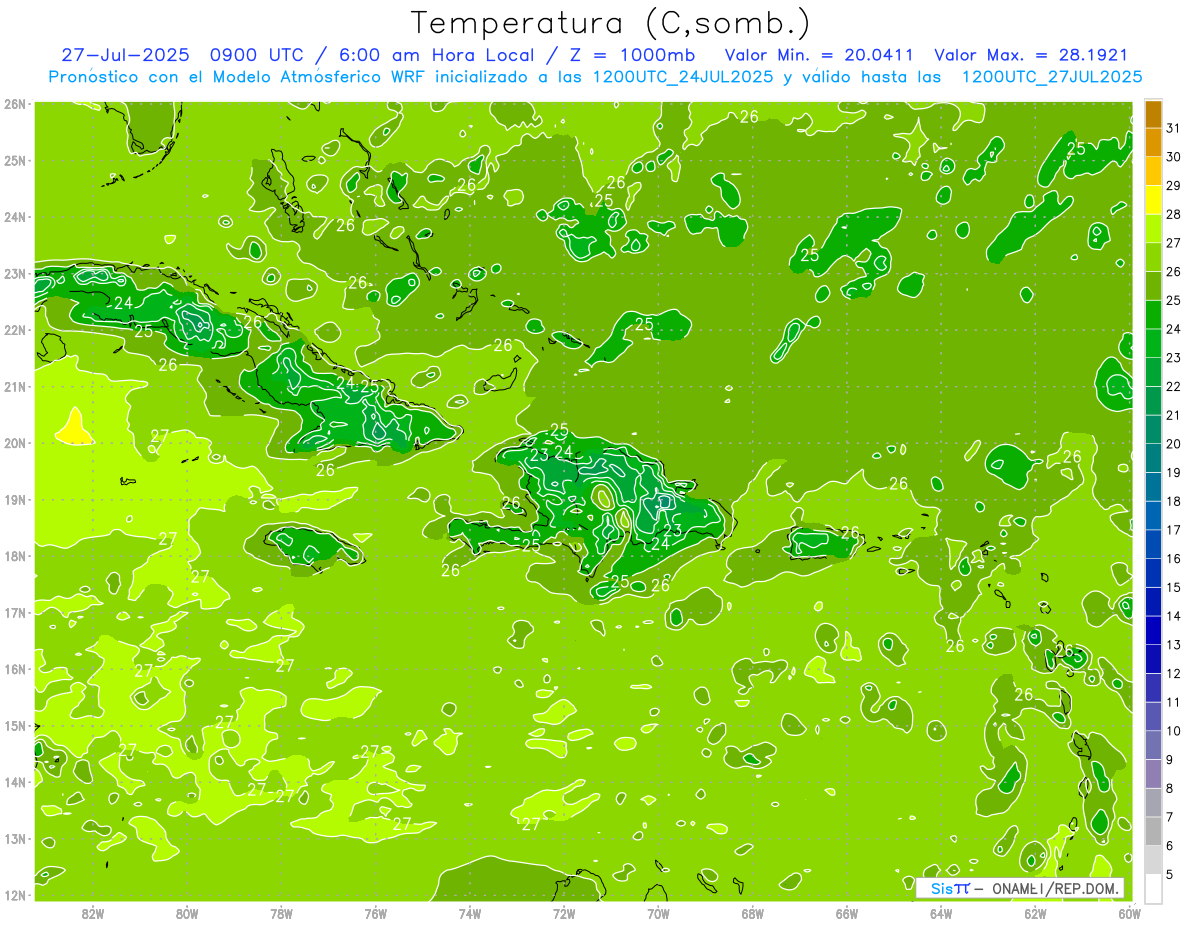The width and height of the screenshot is (1200, 927).
Task: Pick the orange swatch between 30 and 31
Action: [1153, 142]
